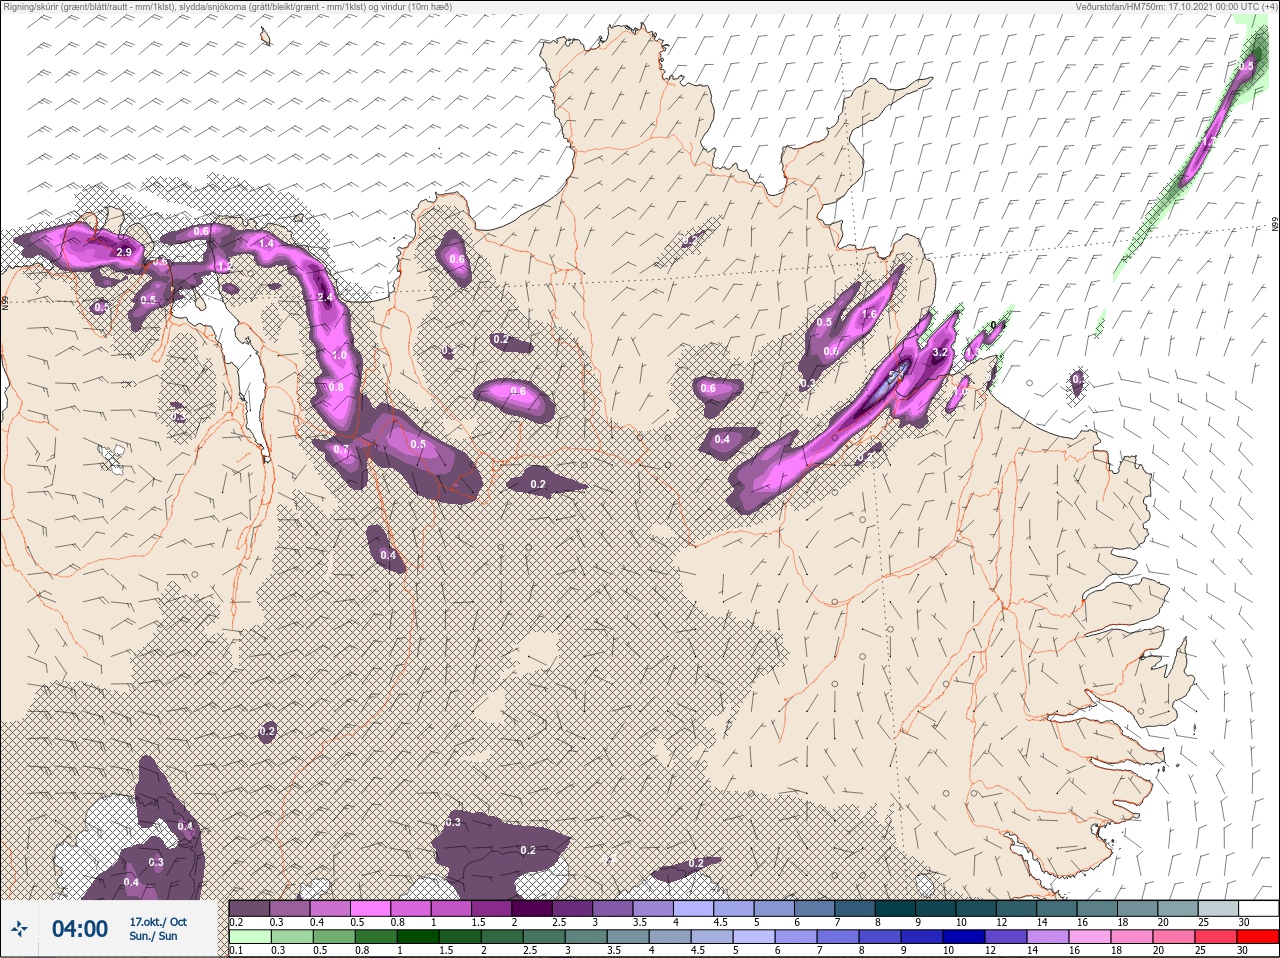
Task: Click the 1.4 precipitation value on the map
Action: click(x=266, y=243)
